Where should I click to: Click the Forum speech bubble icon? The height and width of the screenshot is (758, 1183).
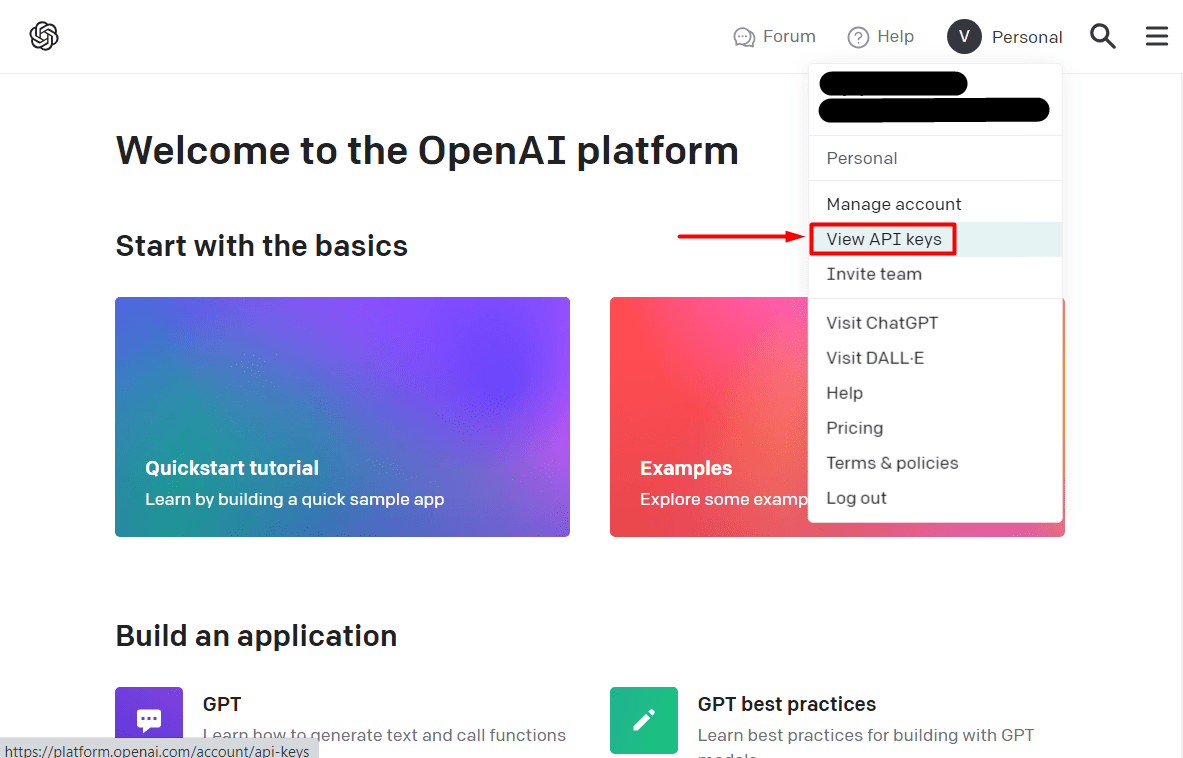click(x=743, y=36)
